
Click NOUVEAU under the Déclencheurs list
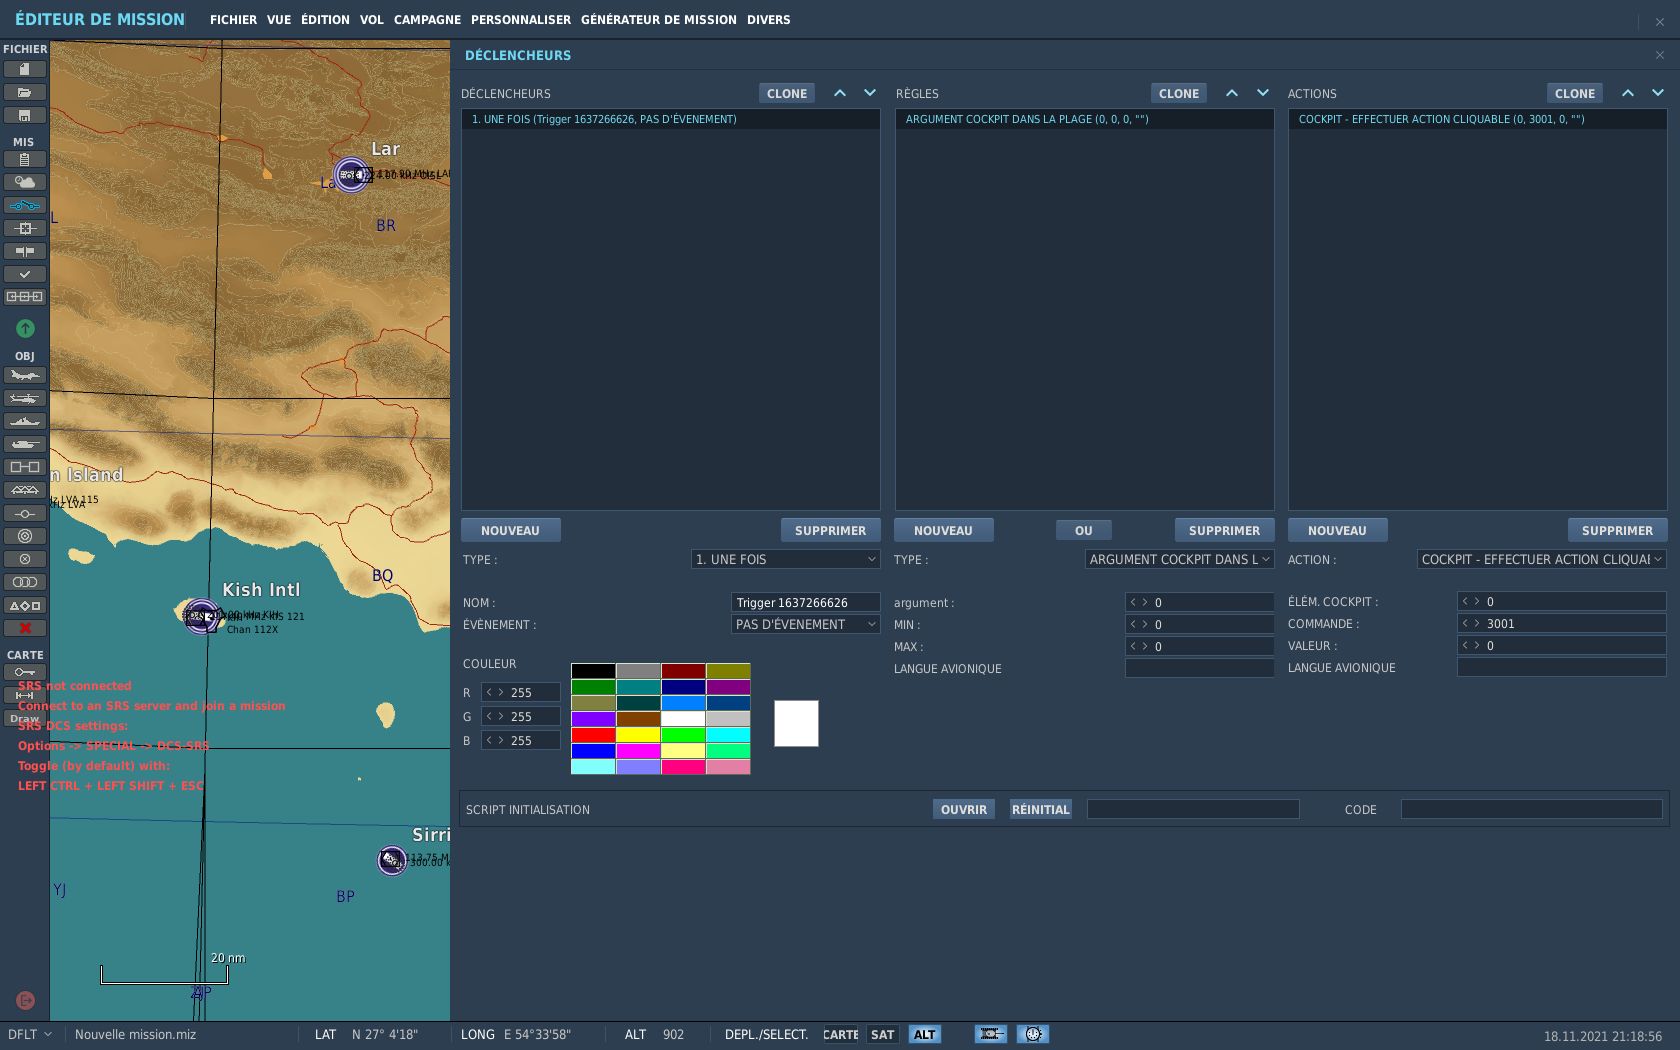(510, 531)
